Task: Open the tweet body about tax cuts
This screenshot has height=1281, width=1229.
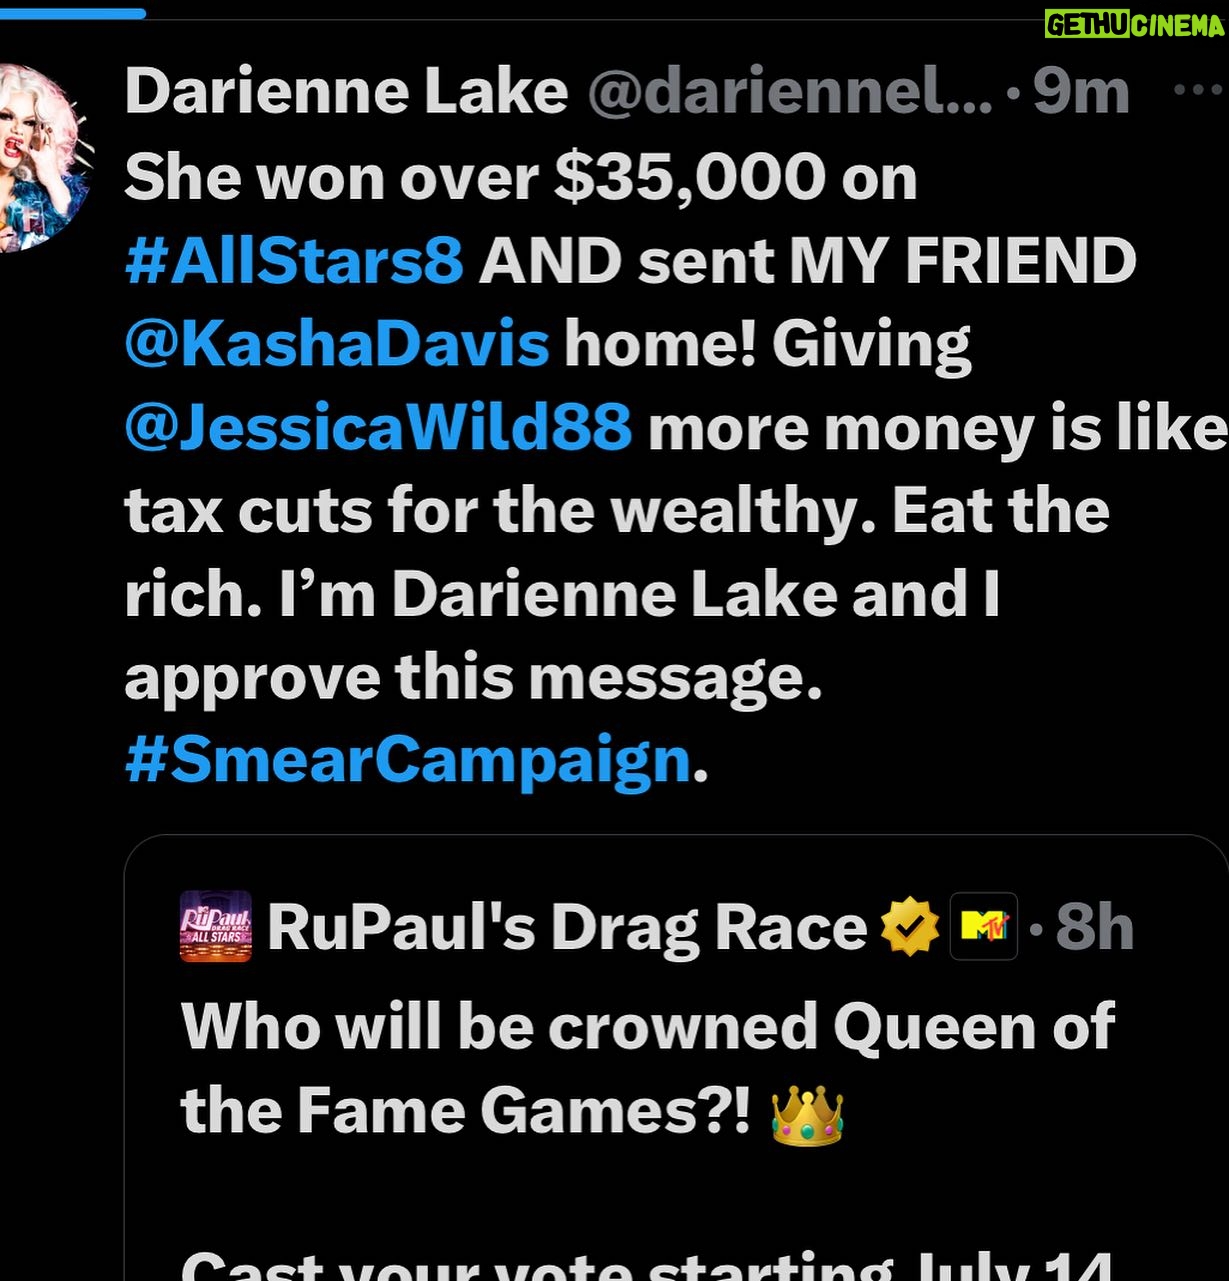Action: tap(675, 470)
